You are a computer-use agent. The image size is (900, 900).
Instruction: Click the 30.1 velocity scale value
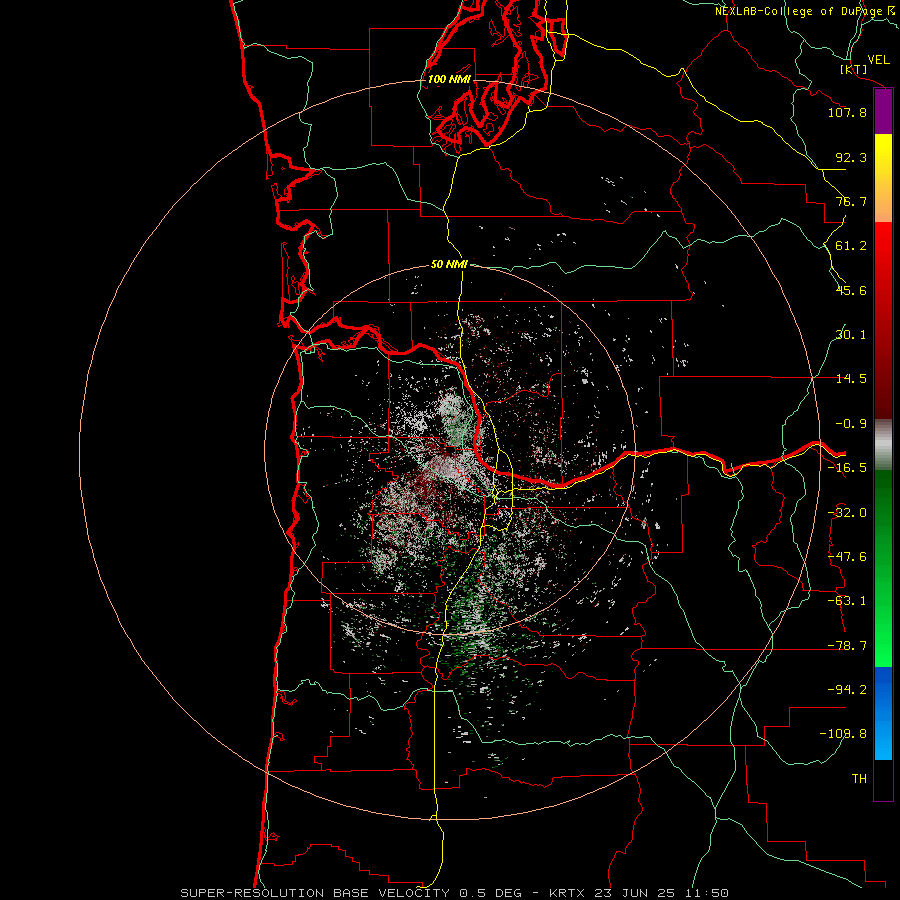[851, 335]
